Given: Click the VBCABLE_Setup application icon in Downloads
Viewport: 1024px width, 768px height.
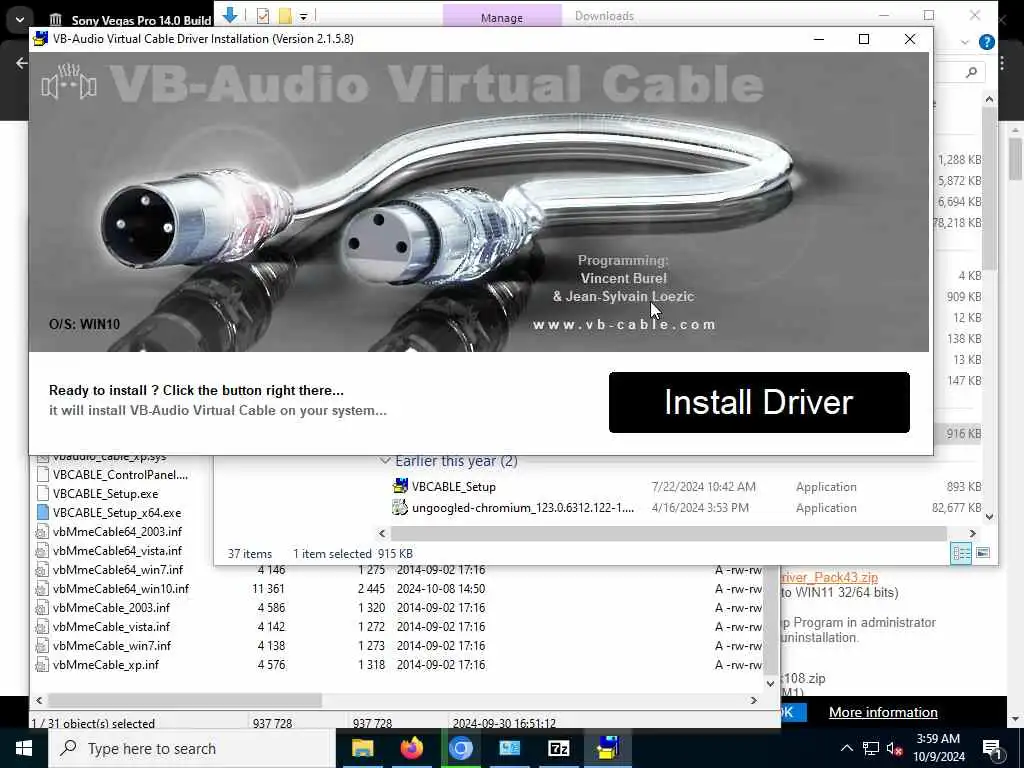Looking at the screenshot, I should (400, 486).
